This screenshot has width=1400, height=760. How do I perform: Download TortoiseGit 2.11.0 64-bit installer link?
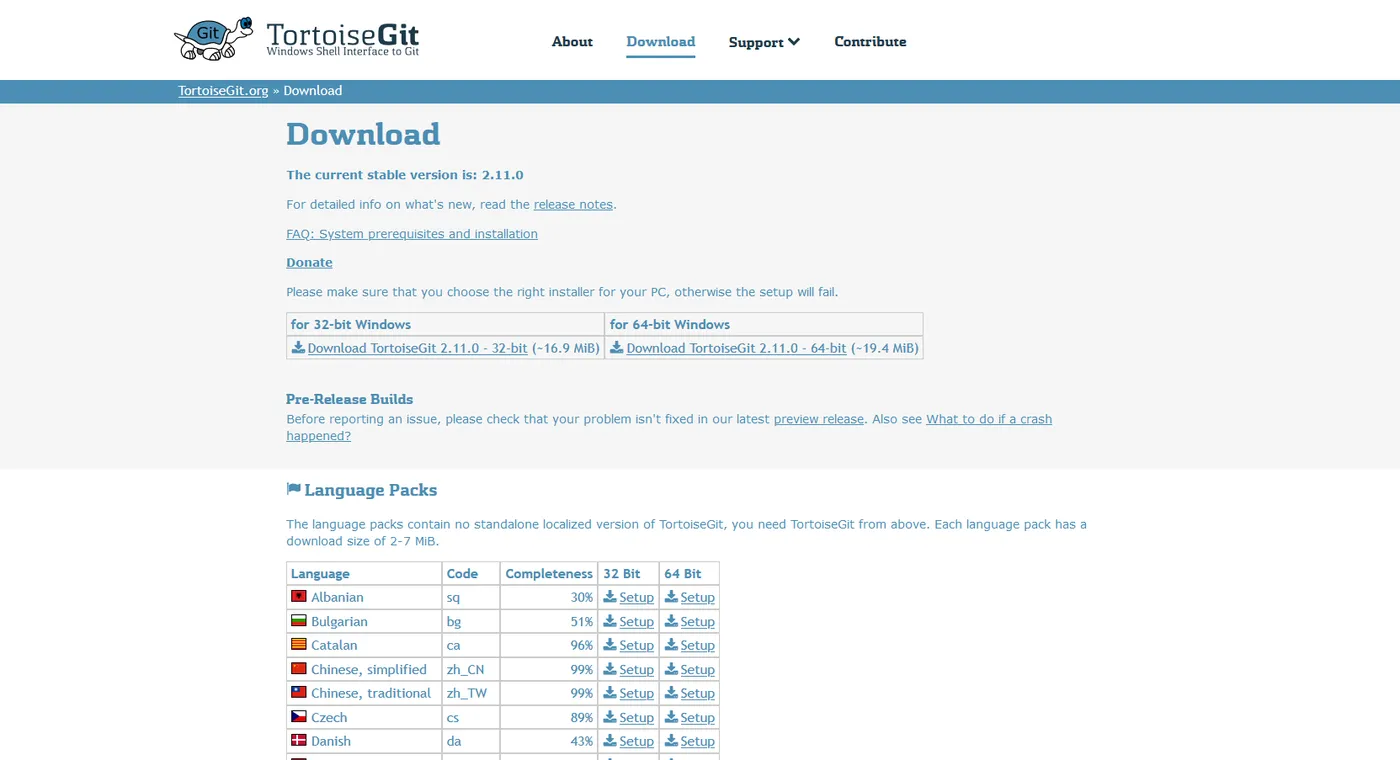736,348
